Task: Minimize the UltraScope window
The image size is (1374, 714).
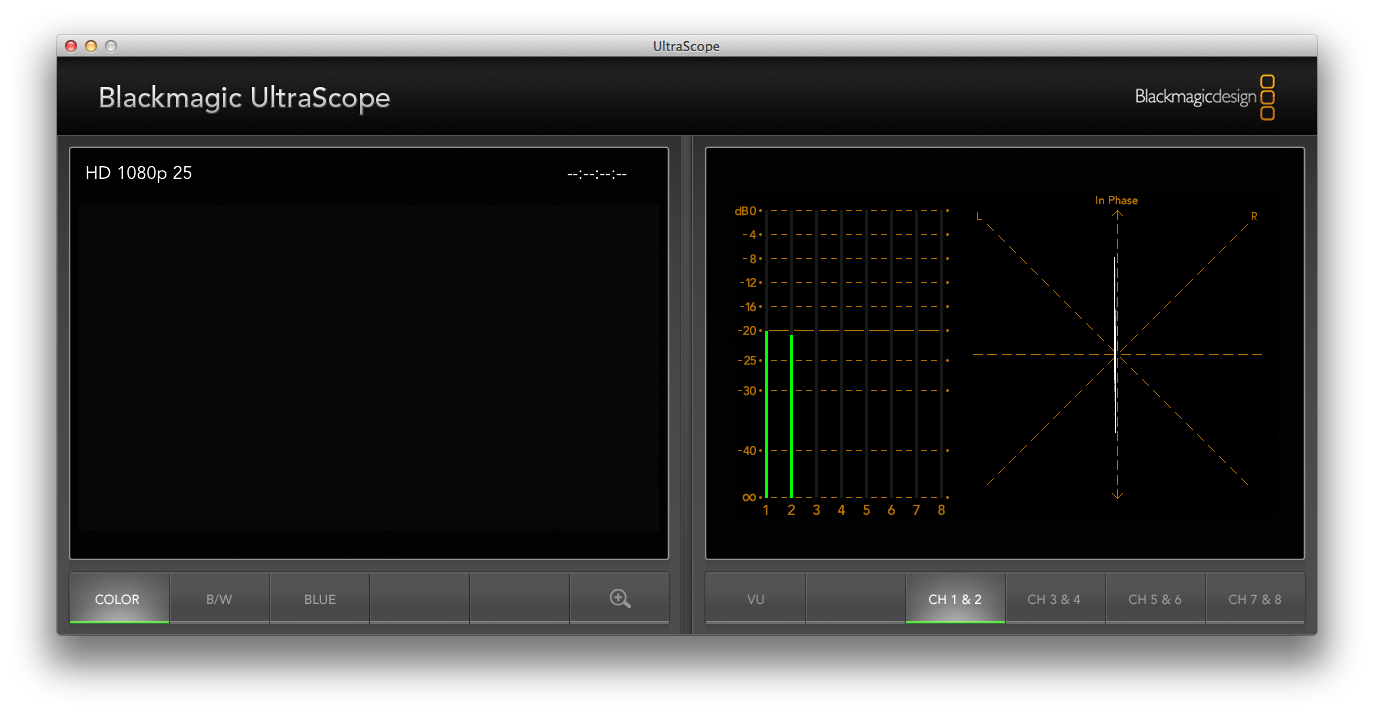Action: click(x=91, y=46)
